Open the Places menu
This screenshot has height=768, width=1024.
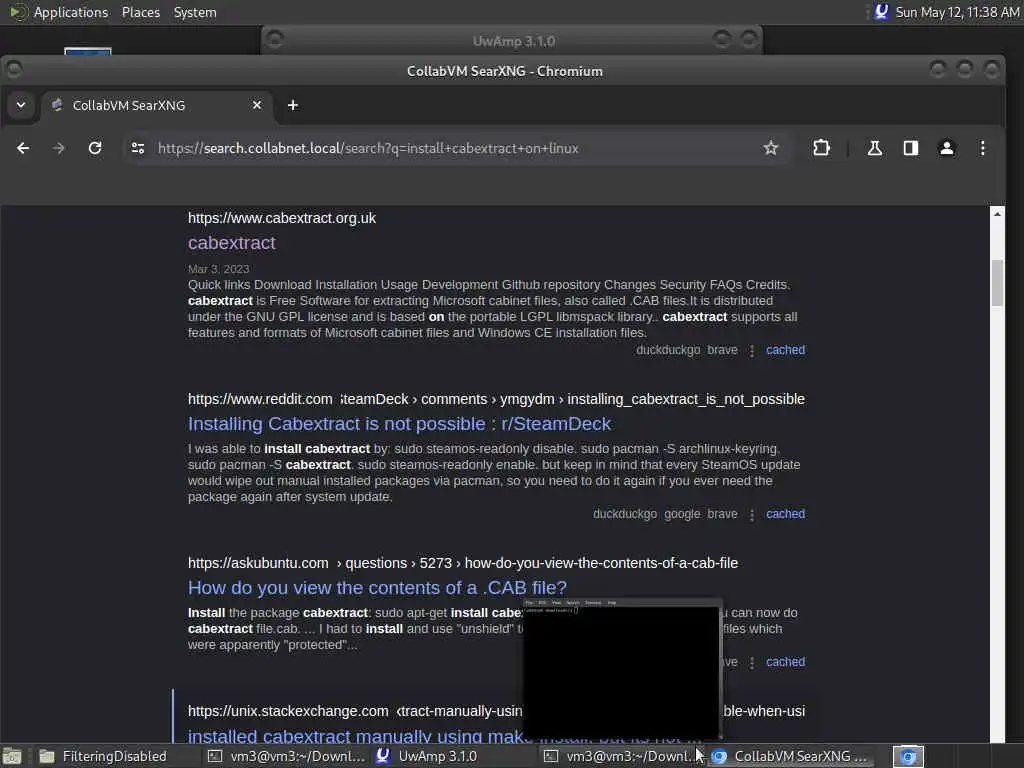click(x=140, y=12)
